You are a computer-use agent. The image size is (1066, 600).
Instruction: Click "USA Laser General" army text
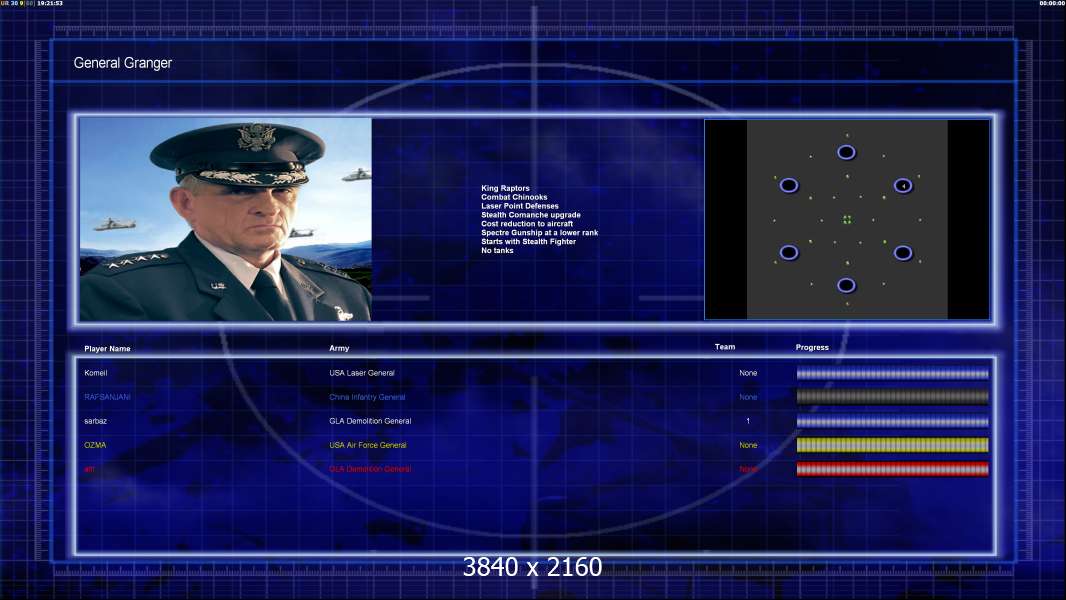pyautogui.click(x=362, y=373)
